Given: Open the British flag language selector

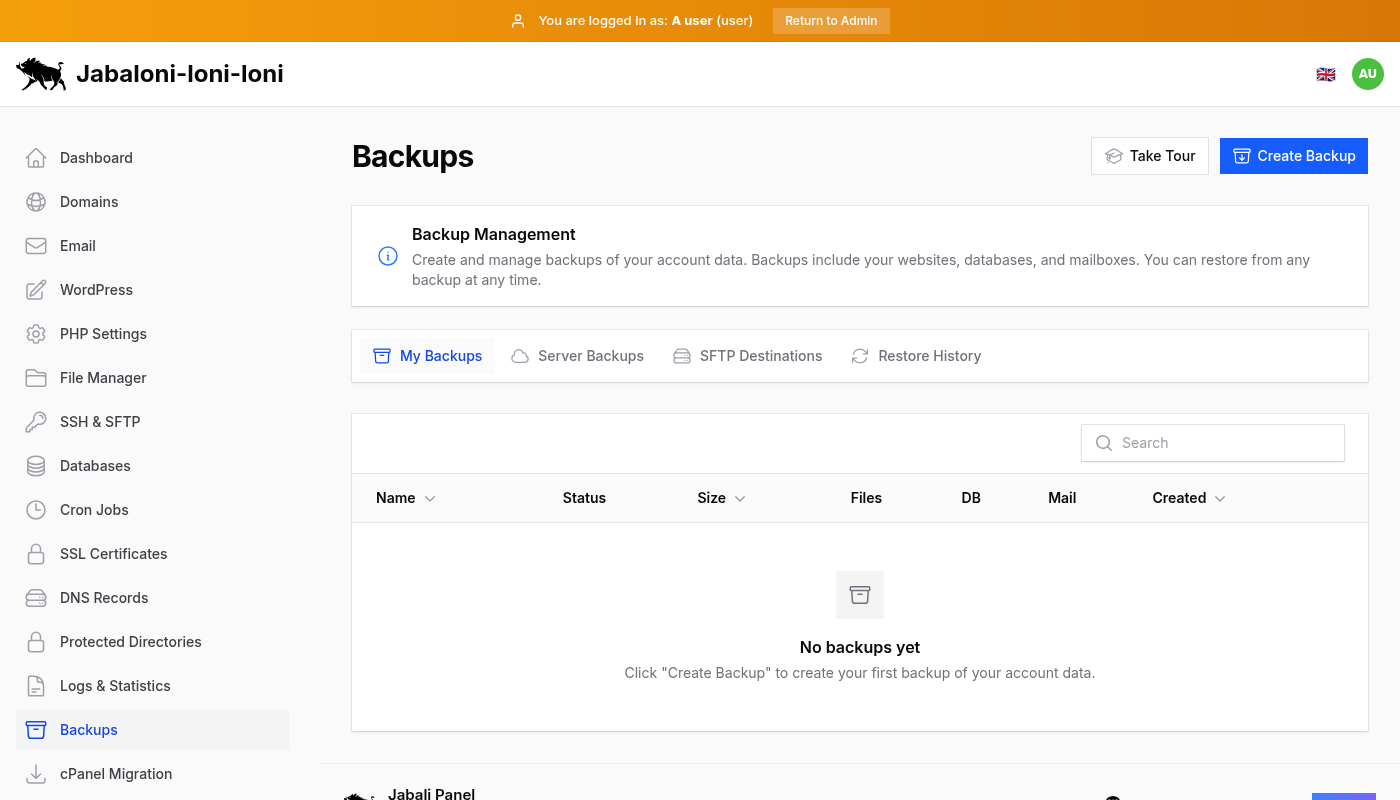Looking at the screenshot, I should click(1325, 73).
